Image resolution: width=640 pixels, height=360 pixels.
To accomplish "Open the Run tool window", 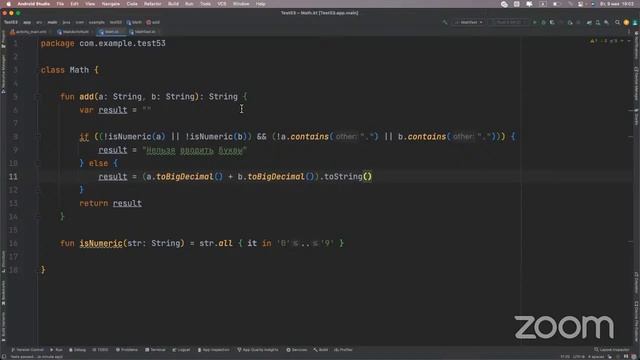I will pyautogui.click(x=56, y=350).
